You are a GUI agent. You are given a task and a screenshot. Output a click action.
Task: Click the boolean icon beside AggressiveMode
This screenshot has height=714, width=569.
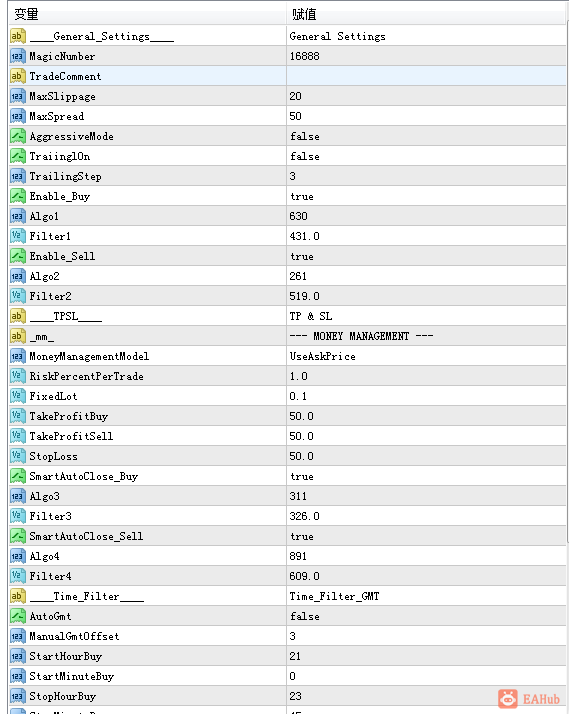pyautogui.click(x=17, y=136)
